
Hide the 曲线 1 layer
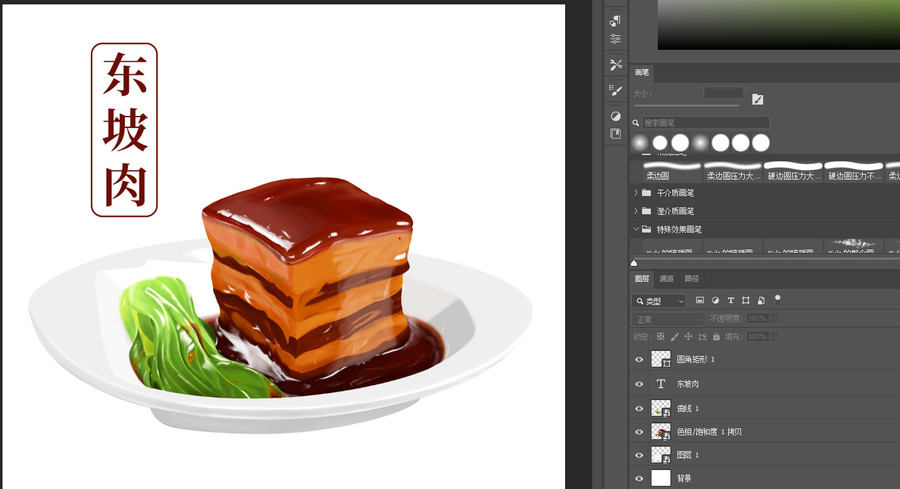(x=639, y=409)
